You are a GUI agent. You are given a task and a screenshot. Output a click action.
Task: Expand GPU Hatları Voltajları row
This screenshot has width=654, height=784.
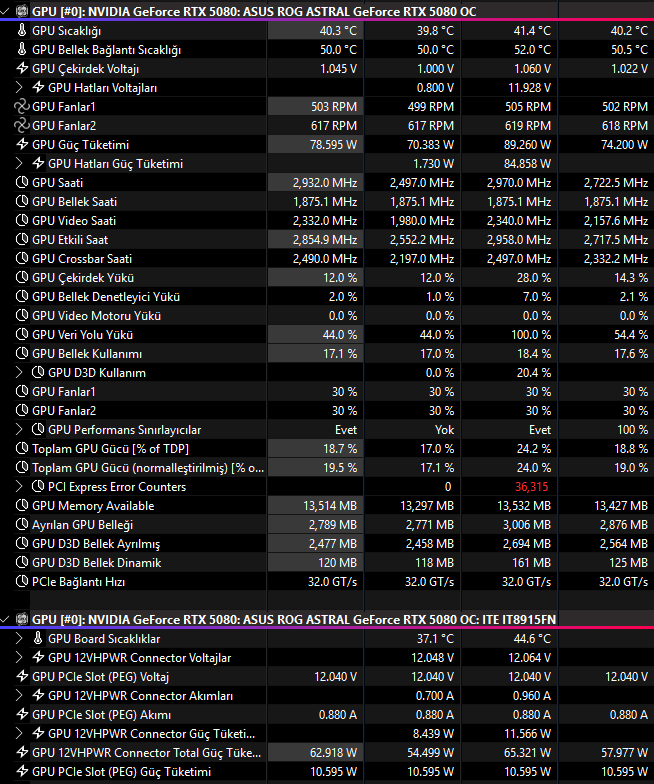tap(19, 88)
